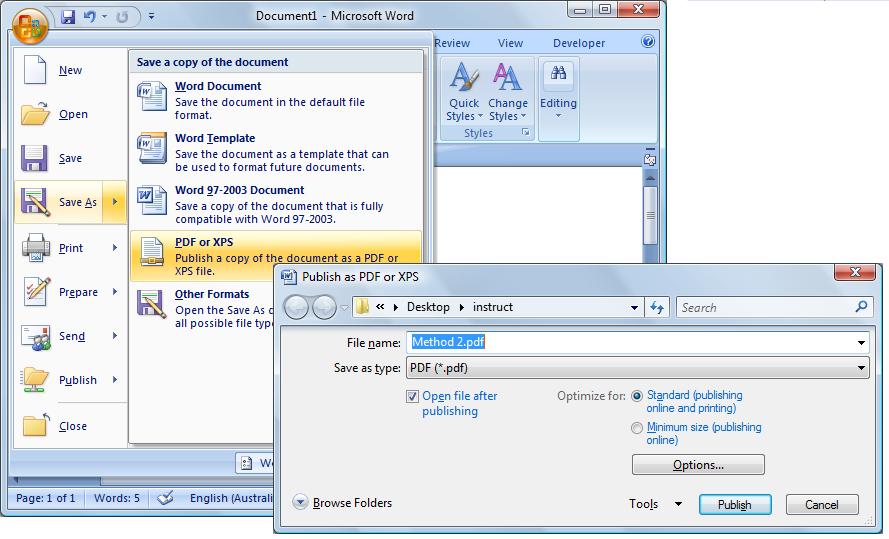Click the Forward navigation button in the dialog
The image size is (889, 539).
(x=324, y=308)
